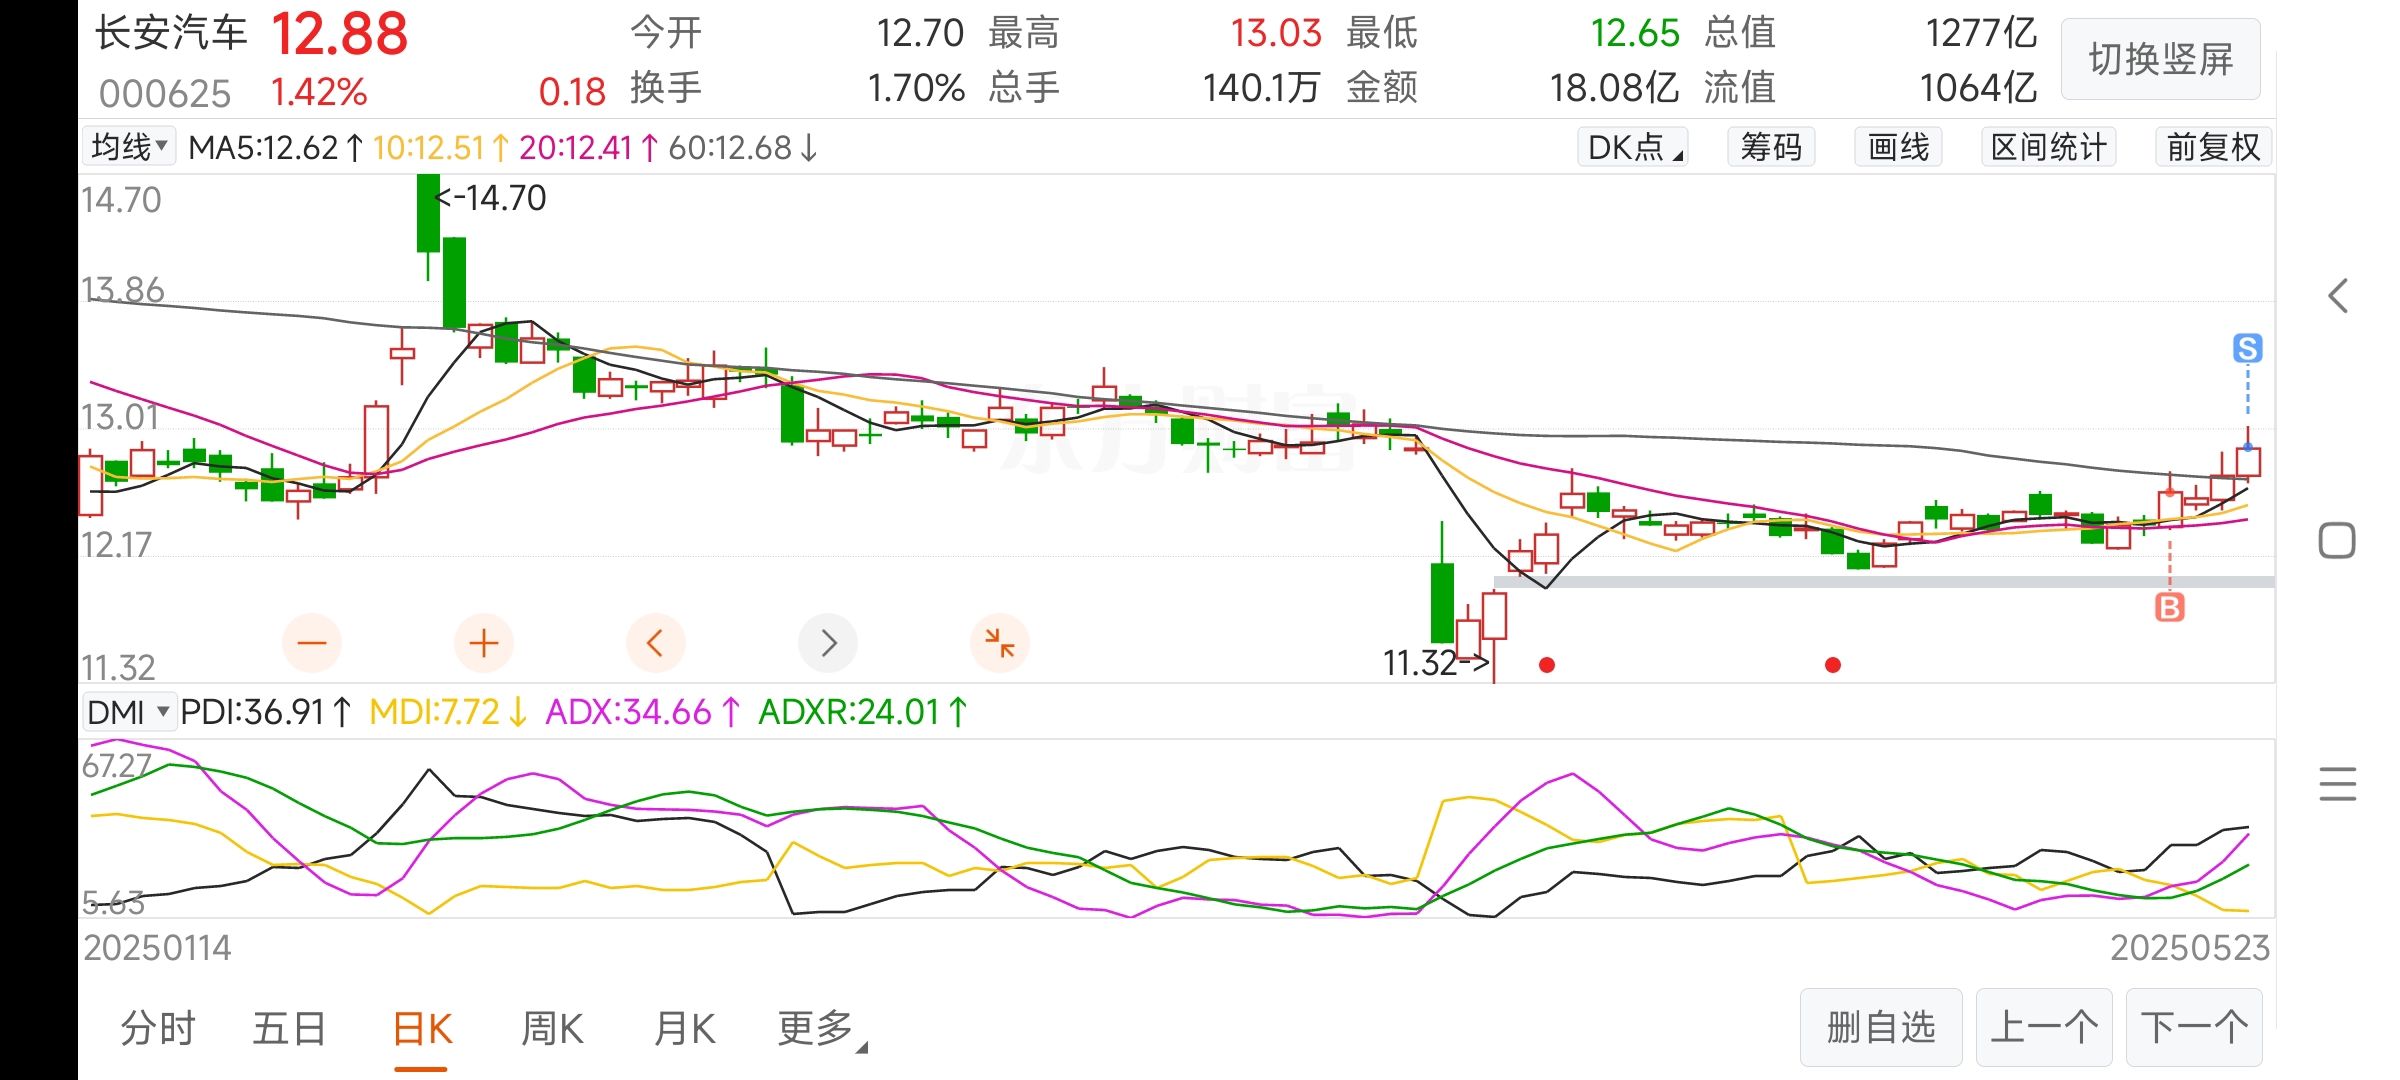Open the 前复权 adjustment selector
This screenshot has height=1080, width=2400.
click(x=2213, y=148)
